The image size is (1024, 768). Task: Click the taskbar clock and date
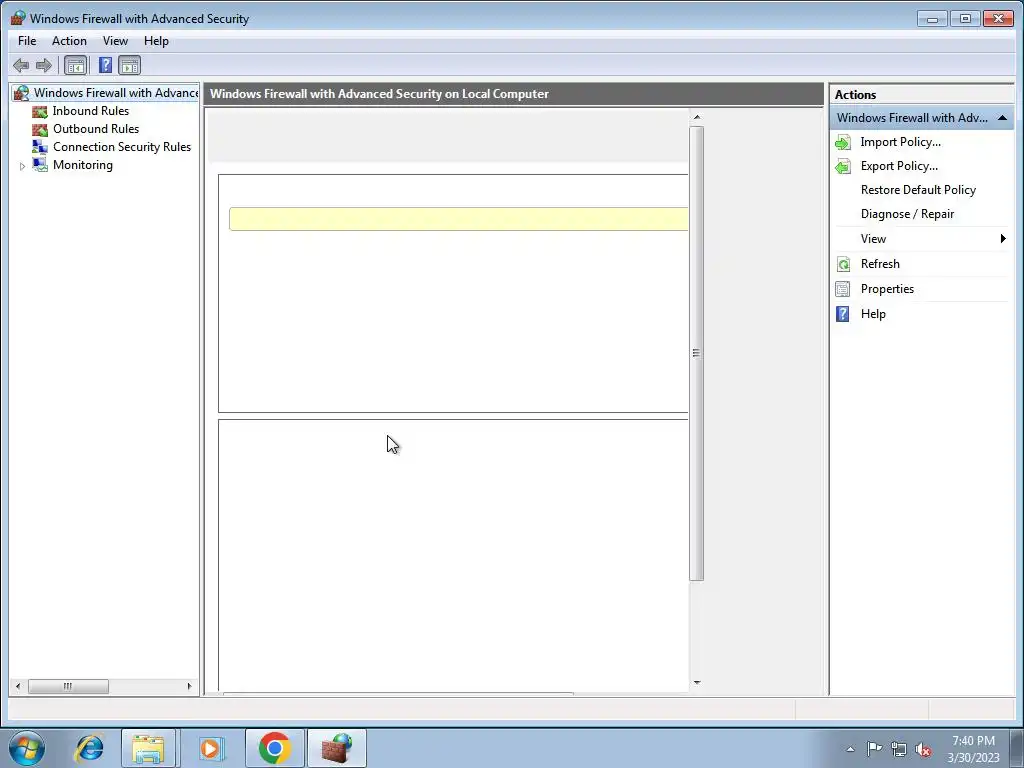973,749
